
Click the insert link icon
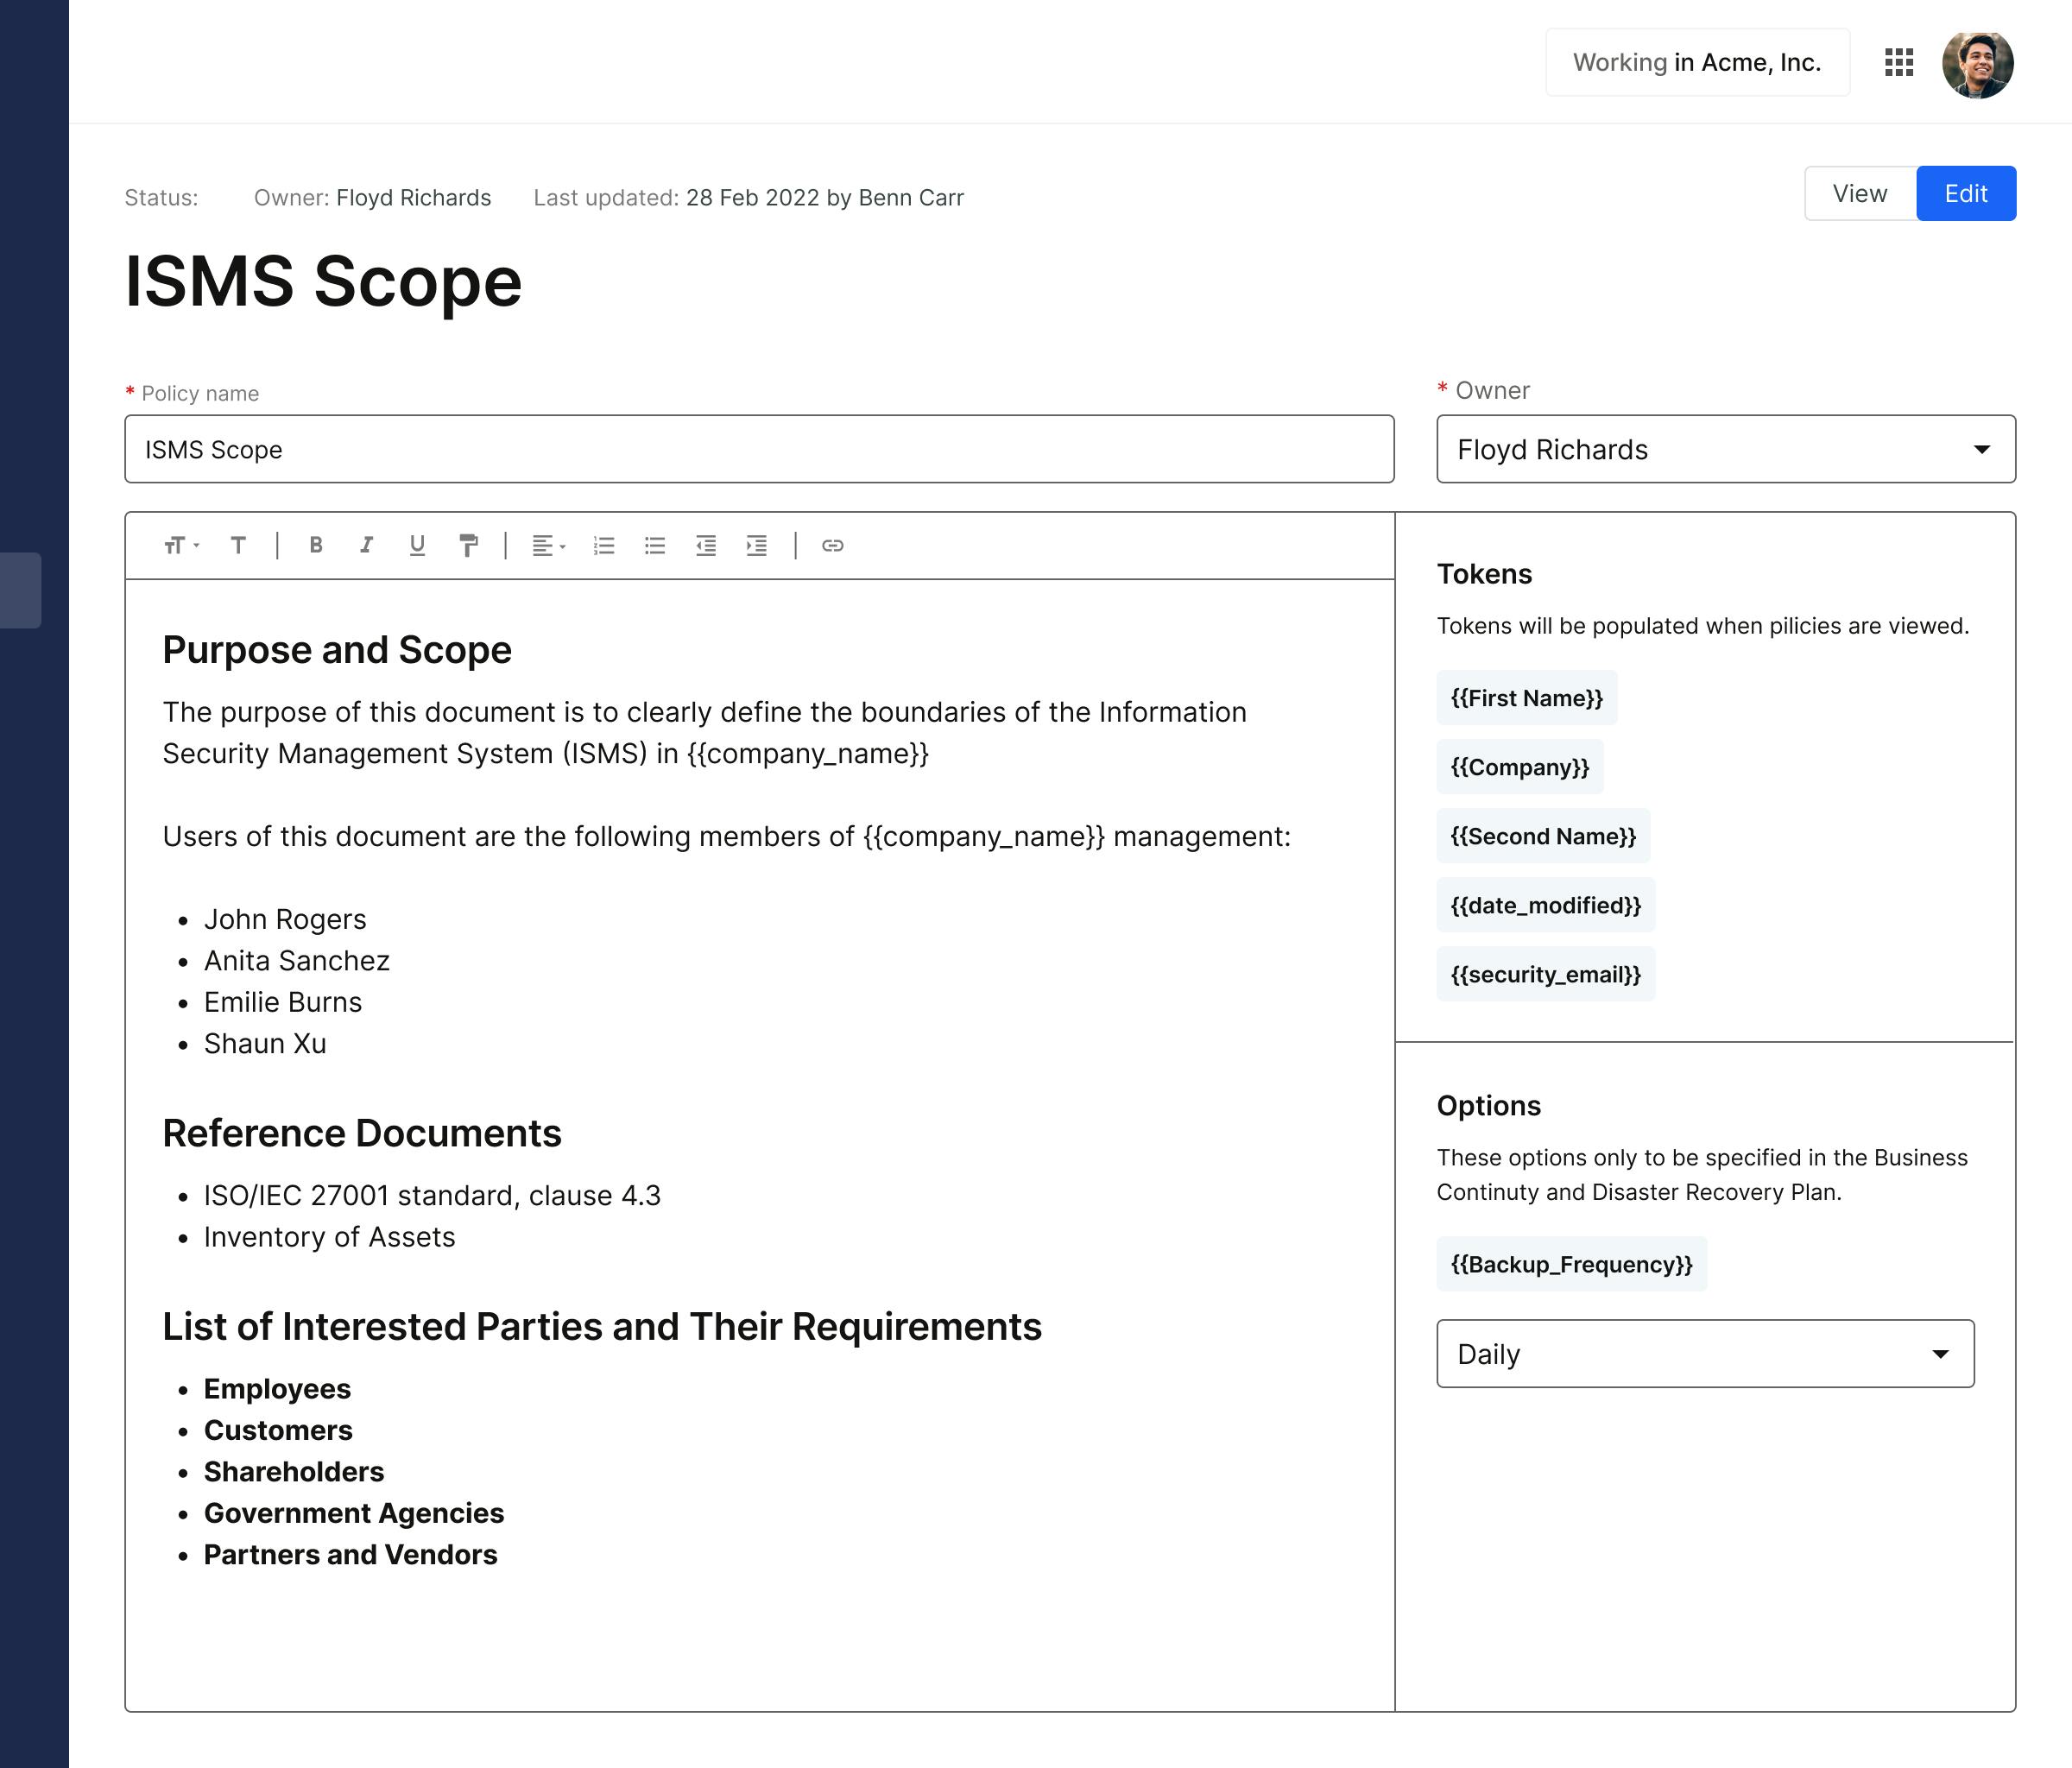832,545
